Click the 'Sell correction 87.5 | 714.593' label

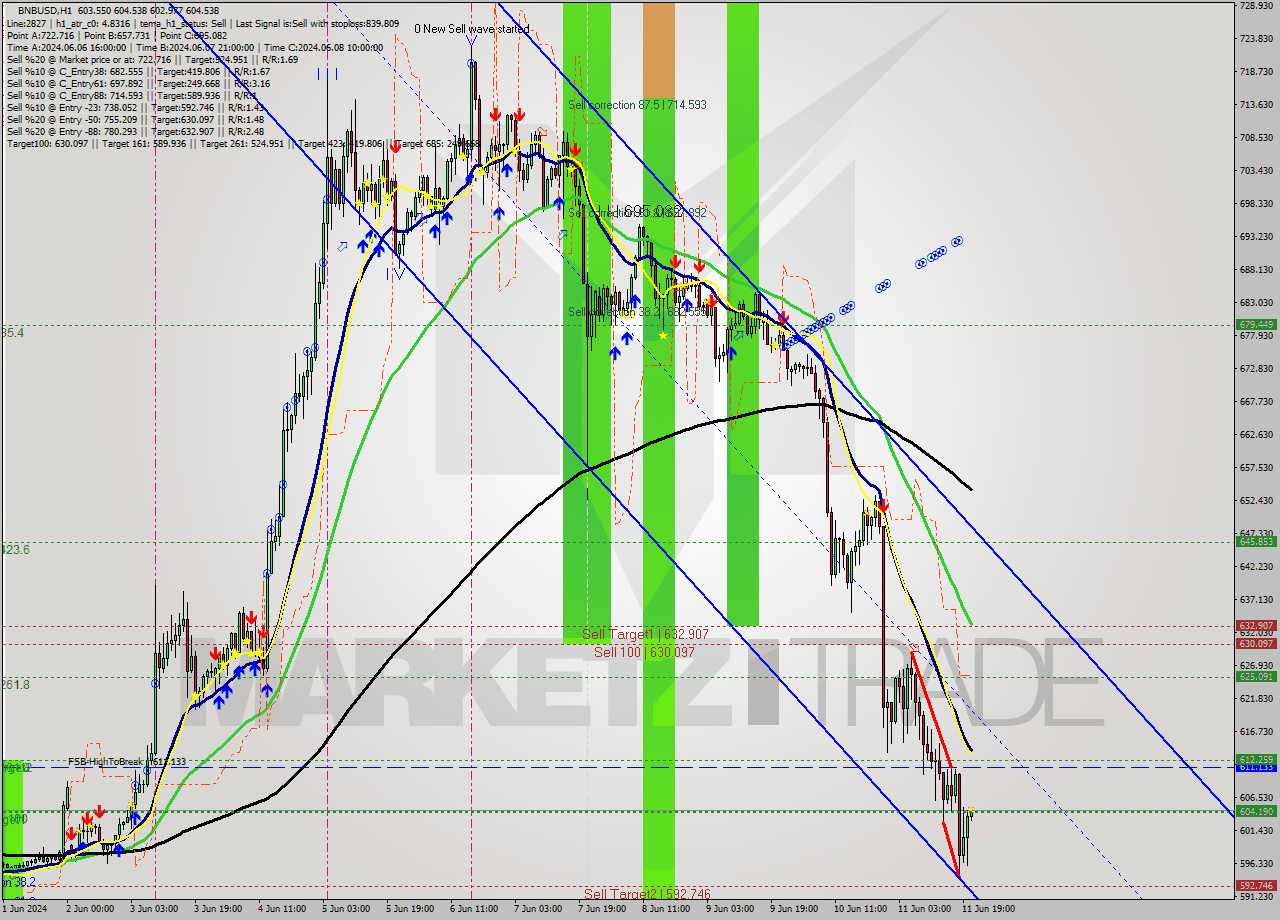[x=637, y=105]
